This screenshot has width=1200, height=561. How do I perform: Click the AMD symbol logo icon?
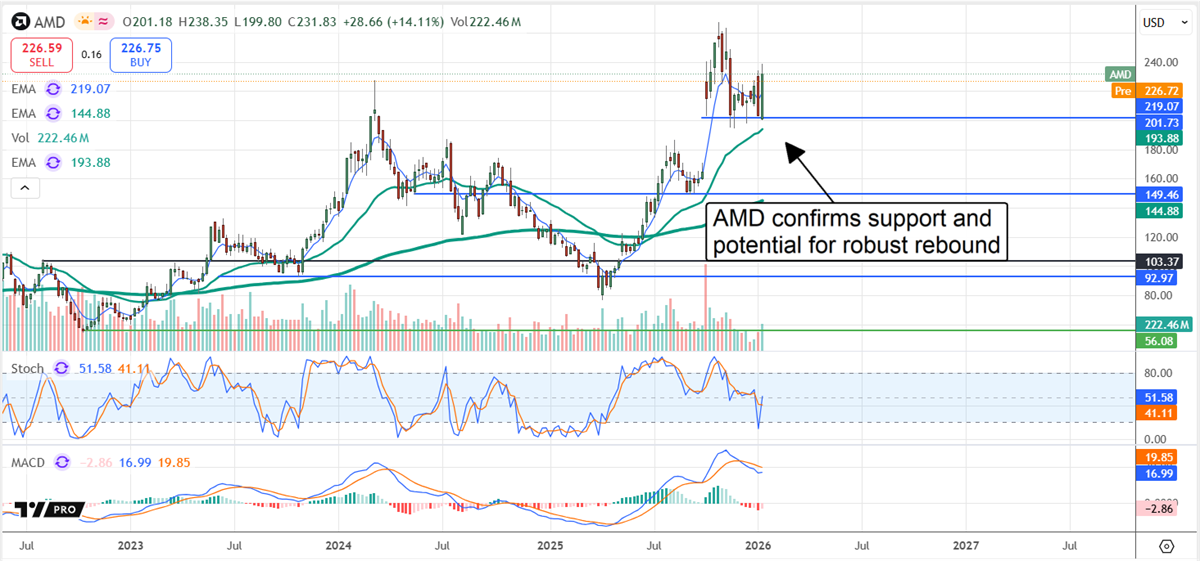tap(21, 20)
